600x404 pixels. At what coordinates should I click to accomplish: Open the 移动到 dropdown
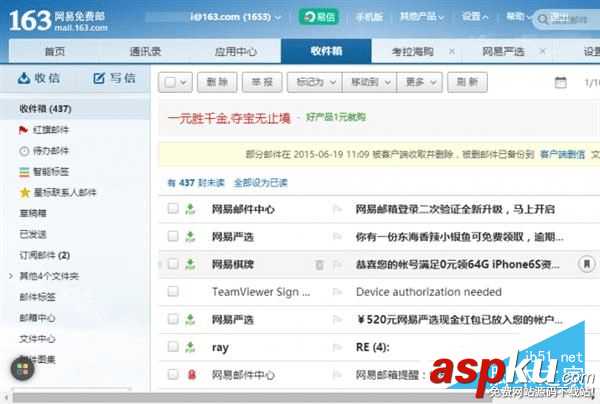pos(370,82)
